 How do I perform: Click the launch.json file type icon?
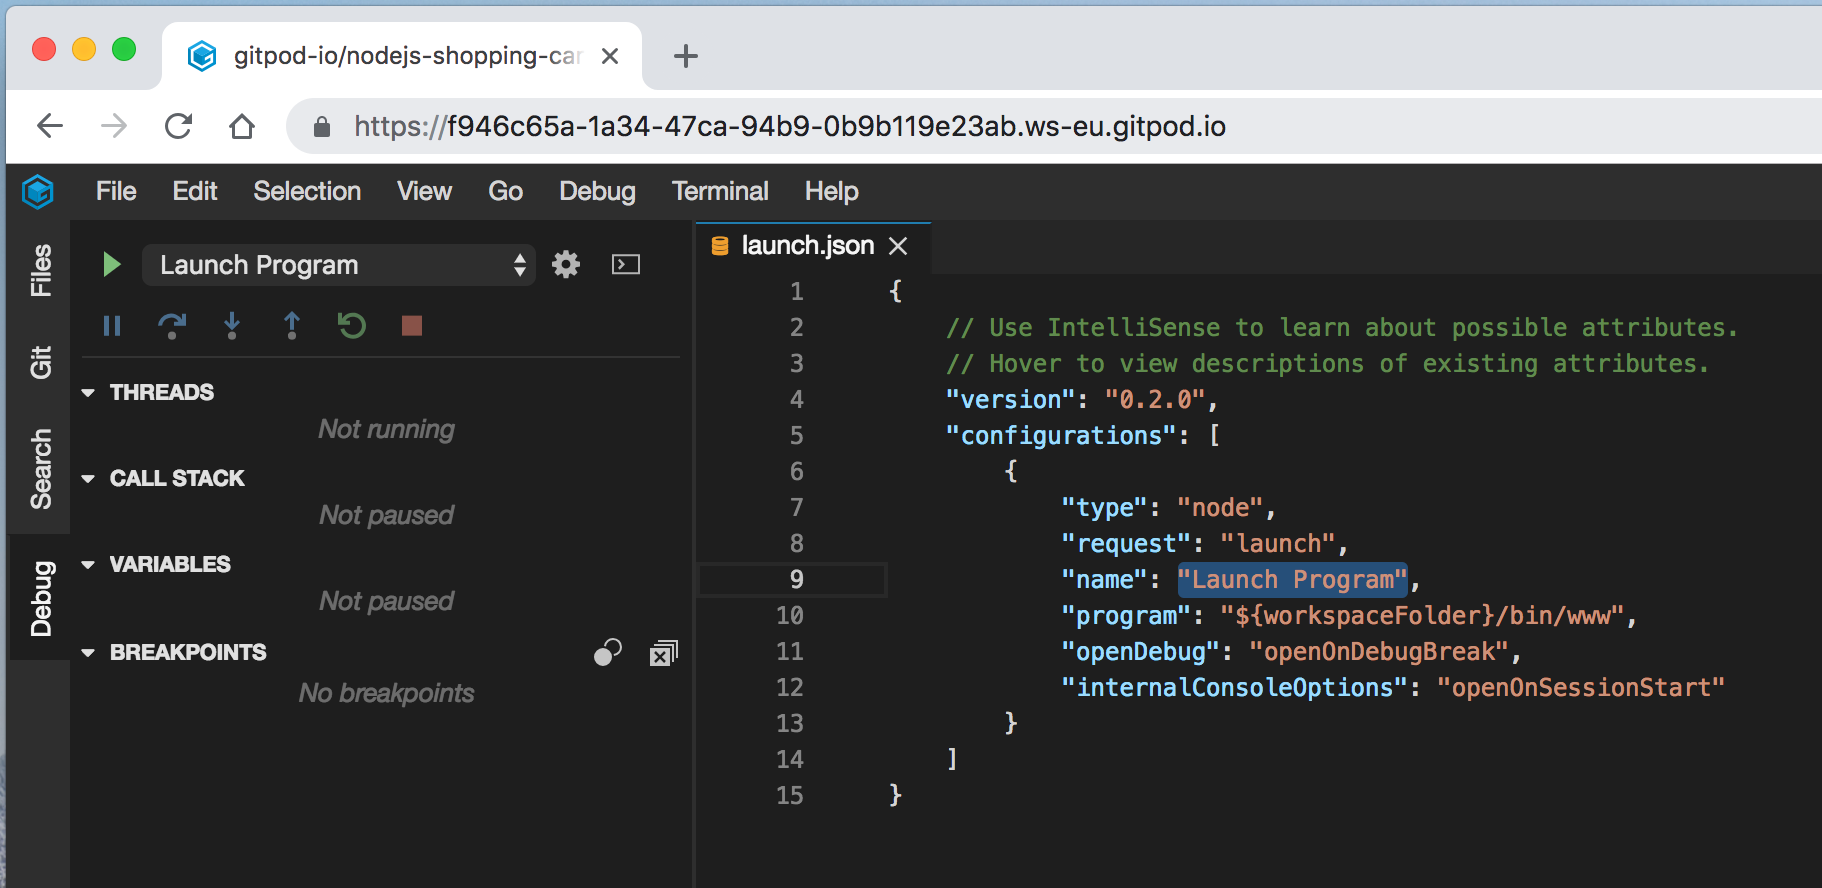point(720,245)
